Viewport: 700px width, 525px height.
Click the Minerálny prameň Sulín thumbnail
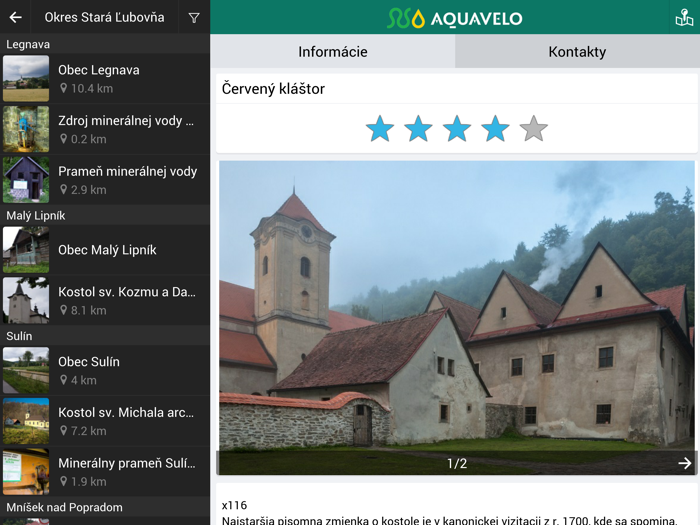pos(26,471)
